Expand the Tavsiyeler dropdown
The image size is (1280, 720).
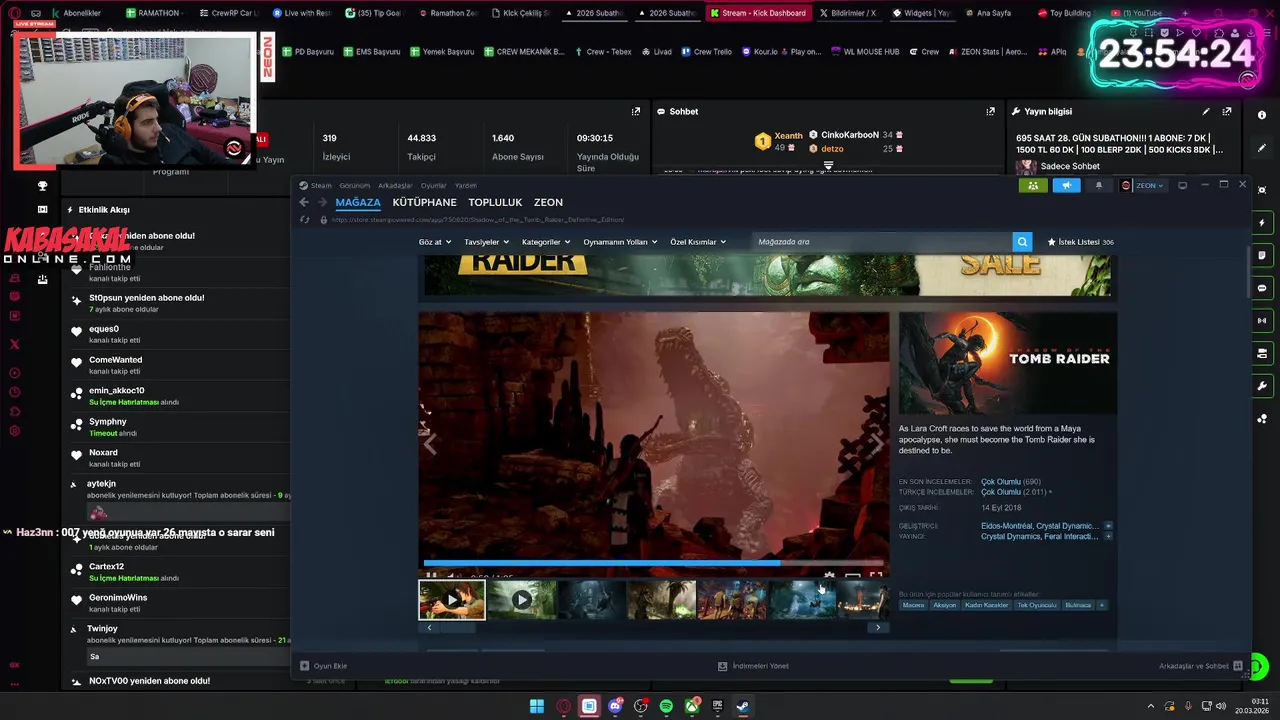[487, 242]
